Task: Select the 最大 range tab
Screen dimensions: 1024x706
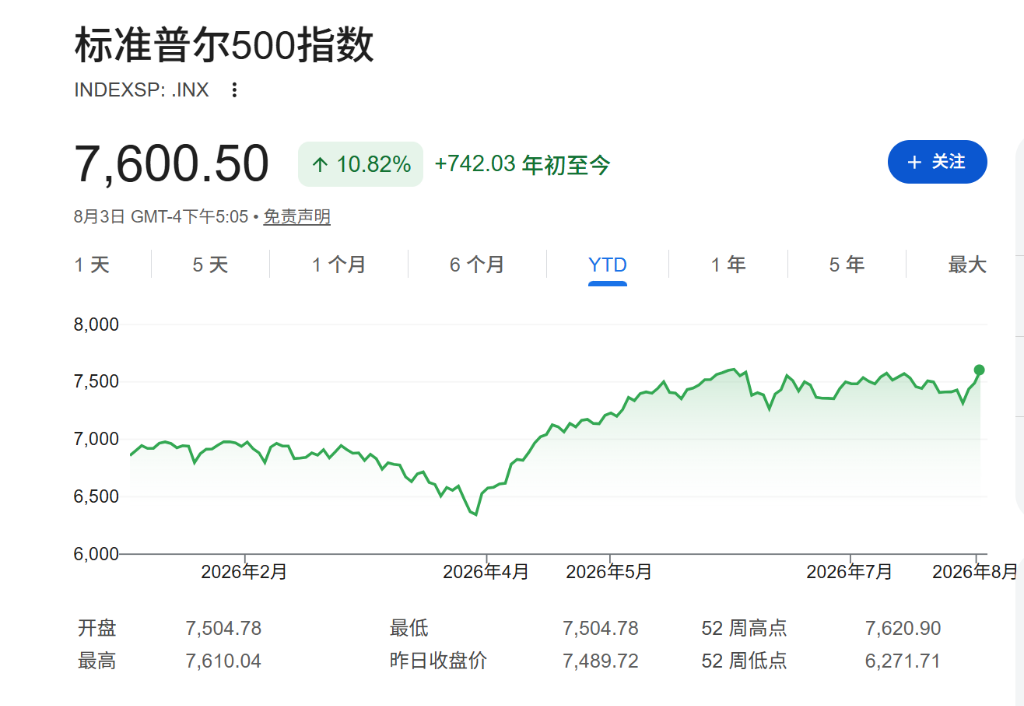Action: point(967,265)
